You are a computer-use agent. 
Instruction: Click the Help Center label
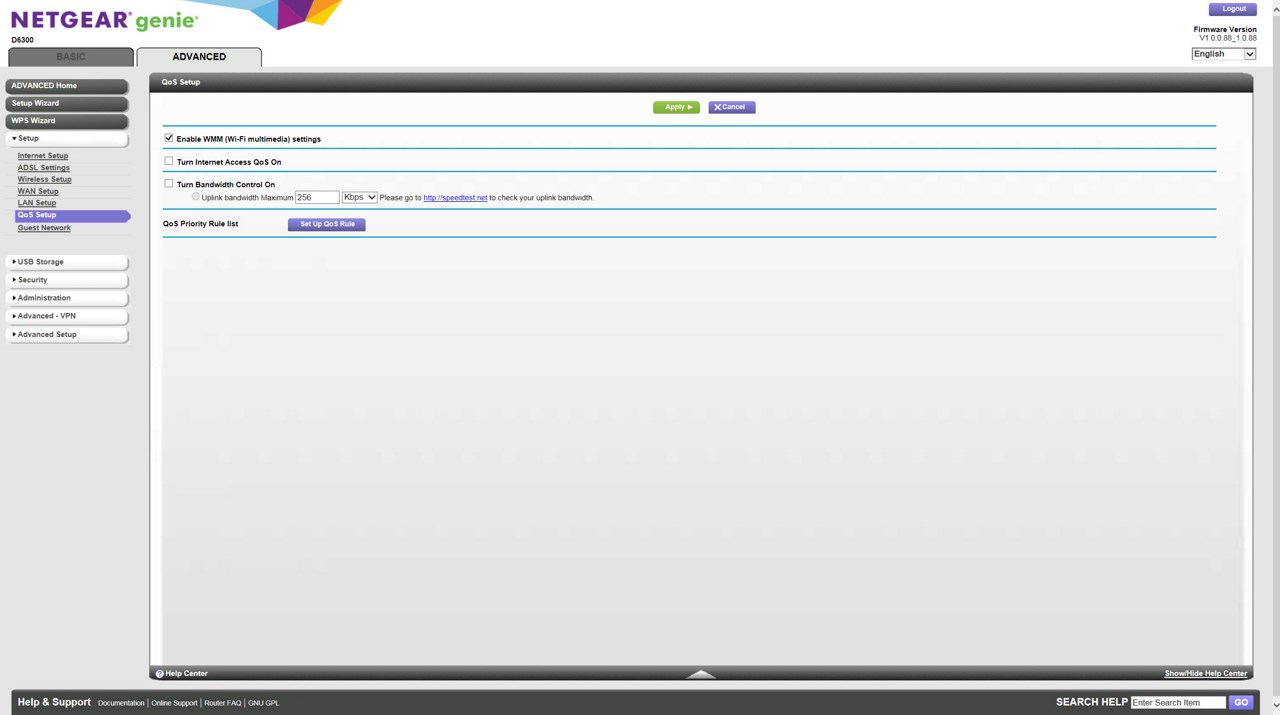tap(187, 674)
